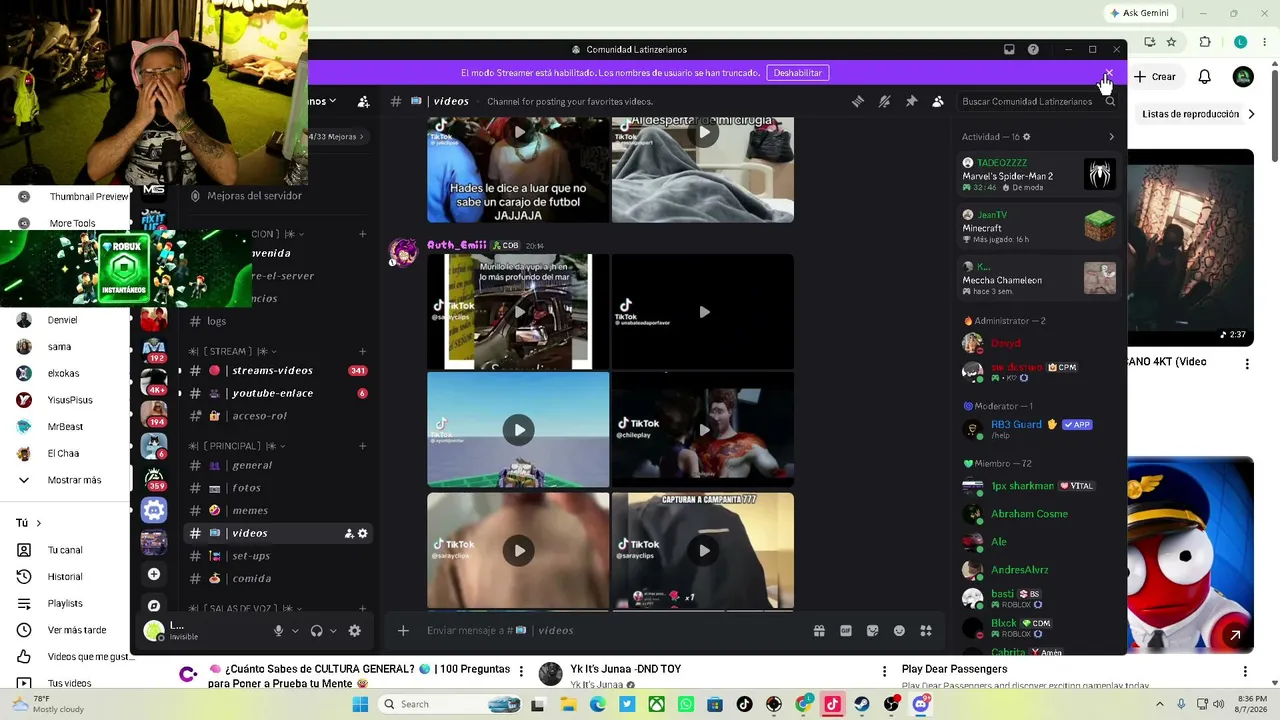Open the emoji picker
Screen dimensions: 1280x720
899,630
